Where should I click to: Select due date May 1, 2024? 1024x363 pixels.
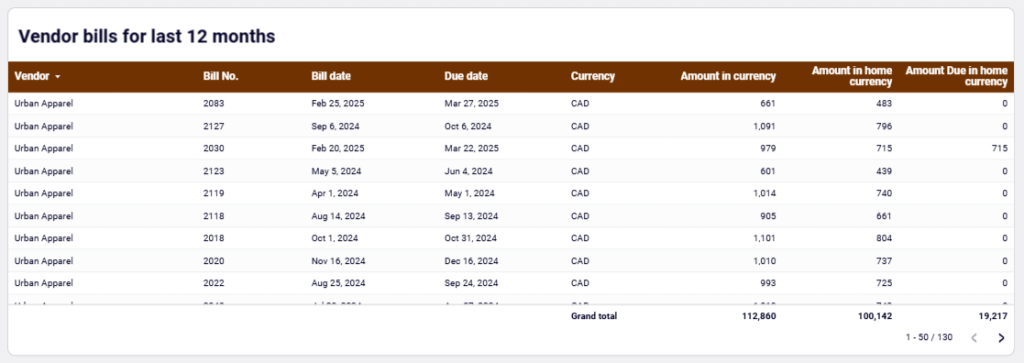[470, 193]
